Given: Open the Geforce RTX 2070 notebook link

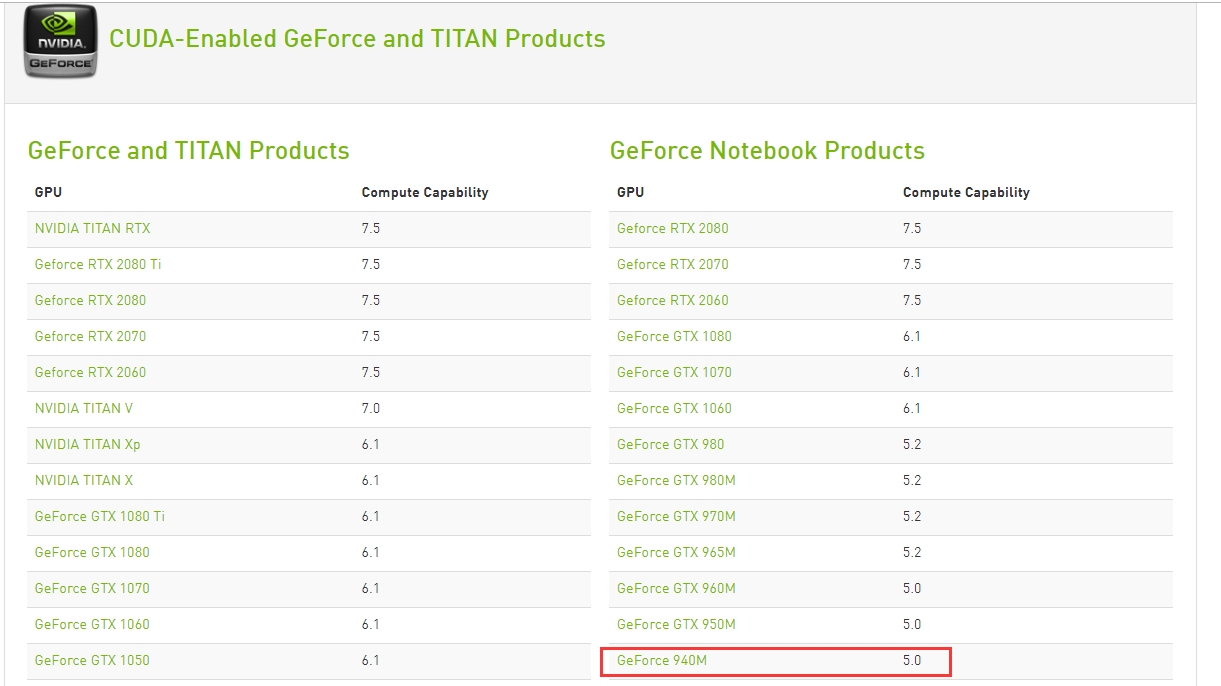Looking at the screenshot, I should (672, 264).
